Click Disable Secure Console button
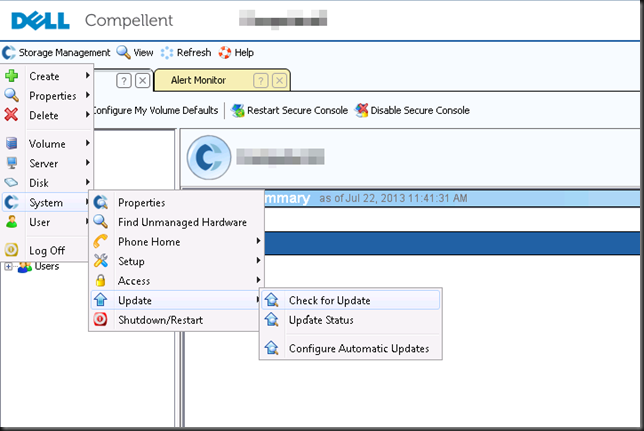 pos(412,111)
